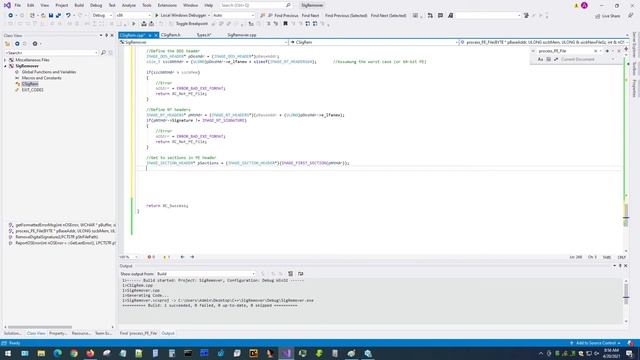Switch to Property Manager panel tab

tap(58, 333)
